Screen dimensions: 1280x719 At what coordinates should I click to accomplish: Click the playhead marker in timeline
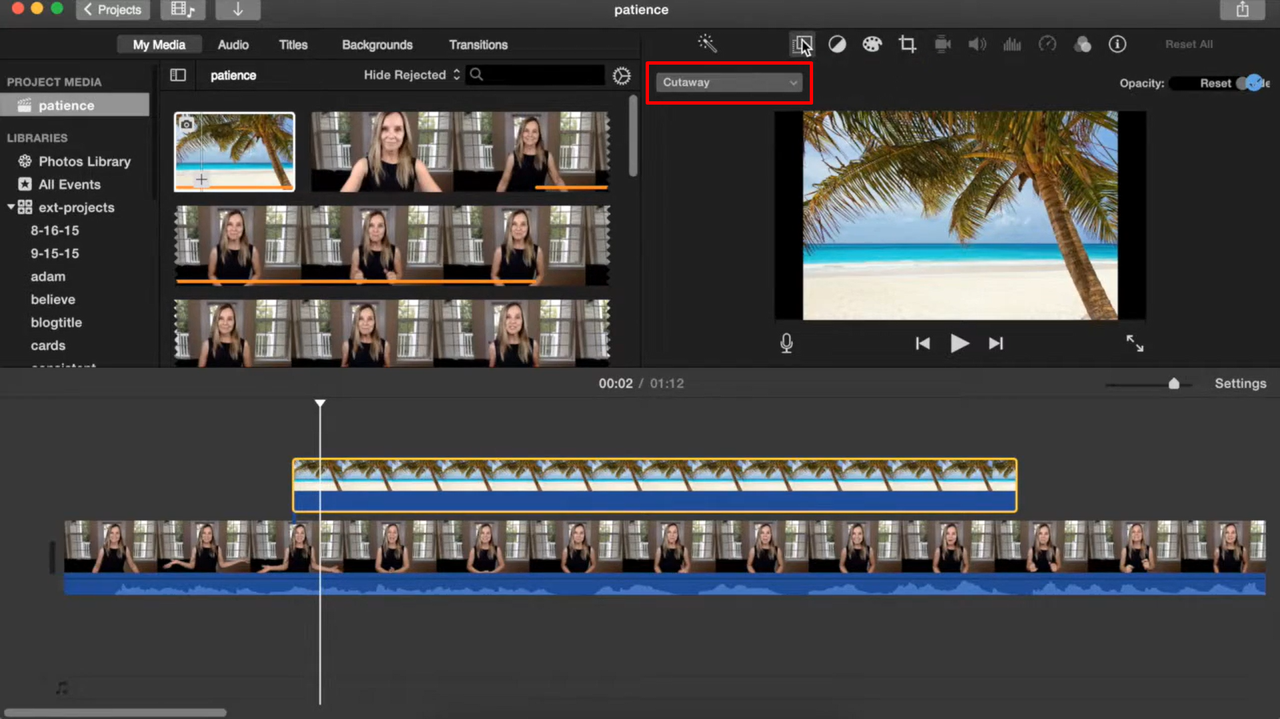[x=320, y=403]
